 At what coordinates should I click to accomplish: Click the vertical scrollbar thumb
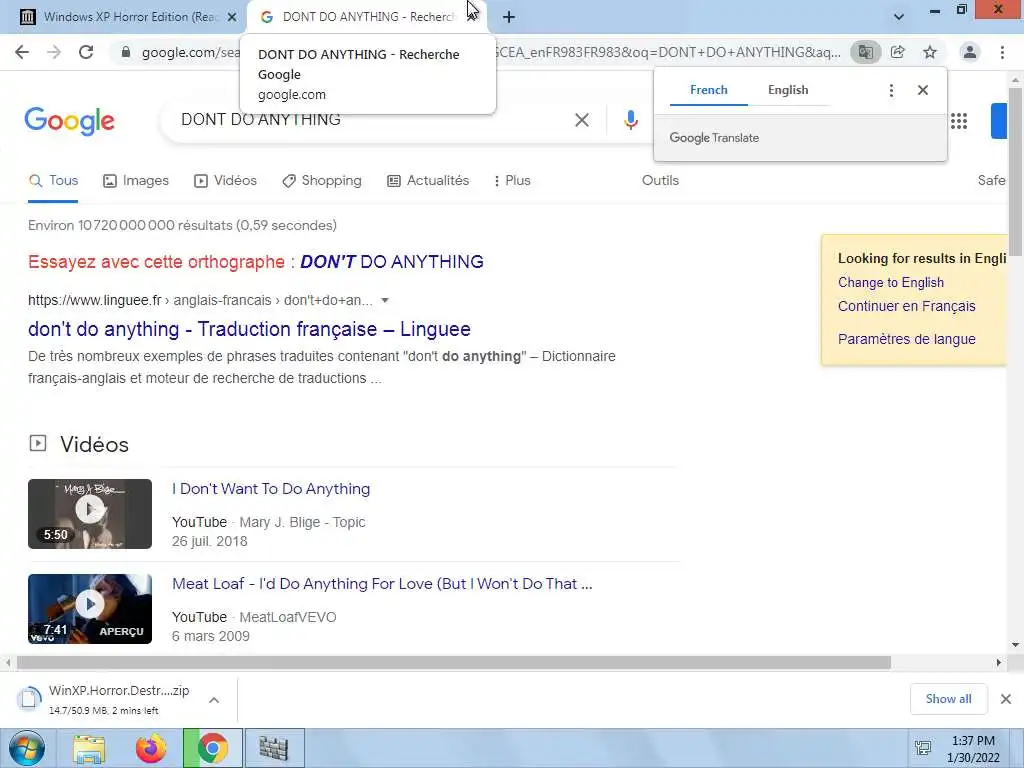pyautogui.click(x=1015, y=170)
